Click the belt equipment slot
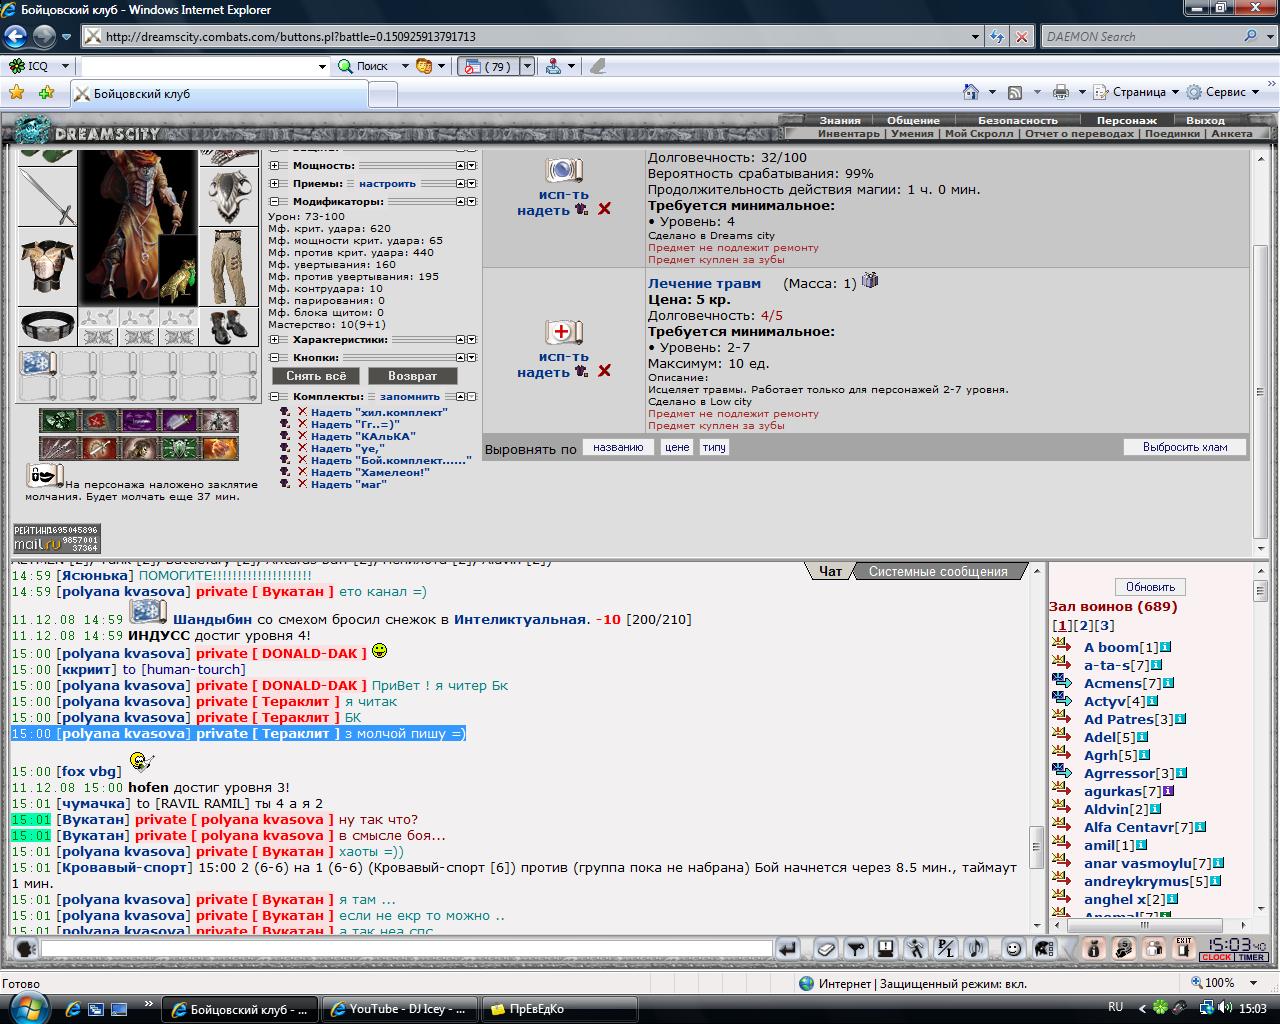Screen dimensions: 1280x1024 [x=47, y=325]
